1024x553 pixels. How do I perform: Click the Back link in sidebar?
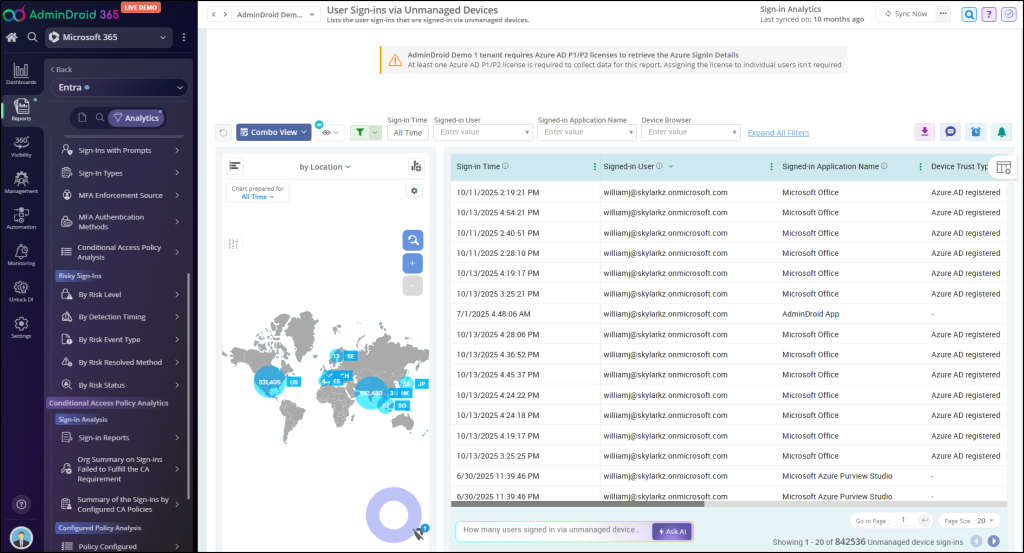pos(61,69)
